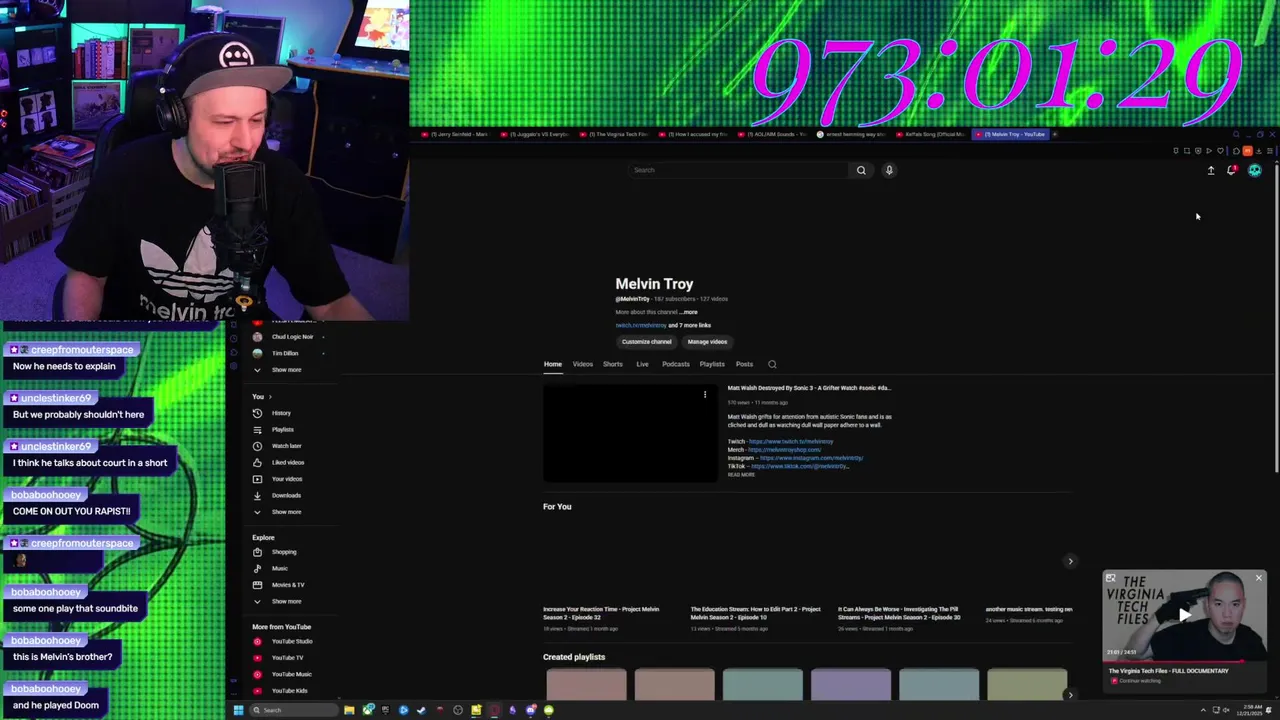Click the Movies & TV icon
The height and width of the screenshot is (720, 1280).
(x=257, y=585)
